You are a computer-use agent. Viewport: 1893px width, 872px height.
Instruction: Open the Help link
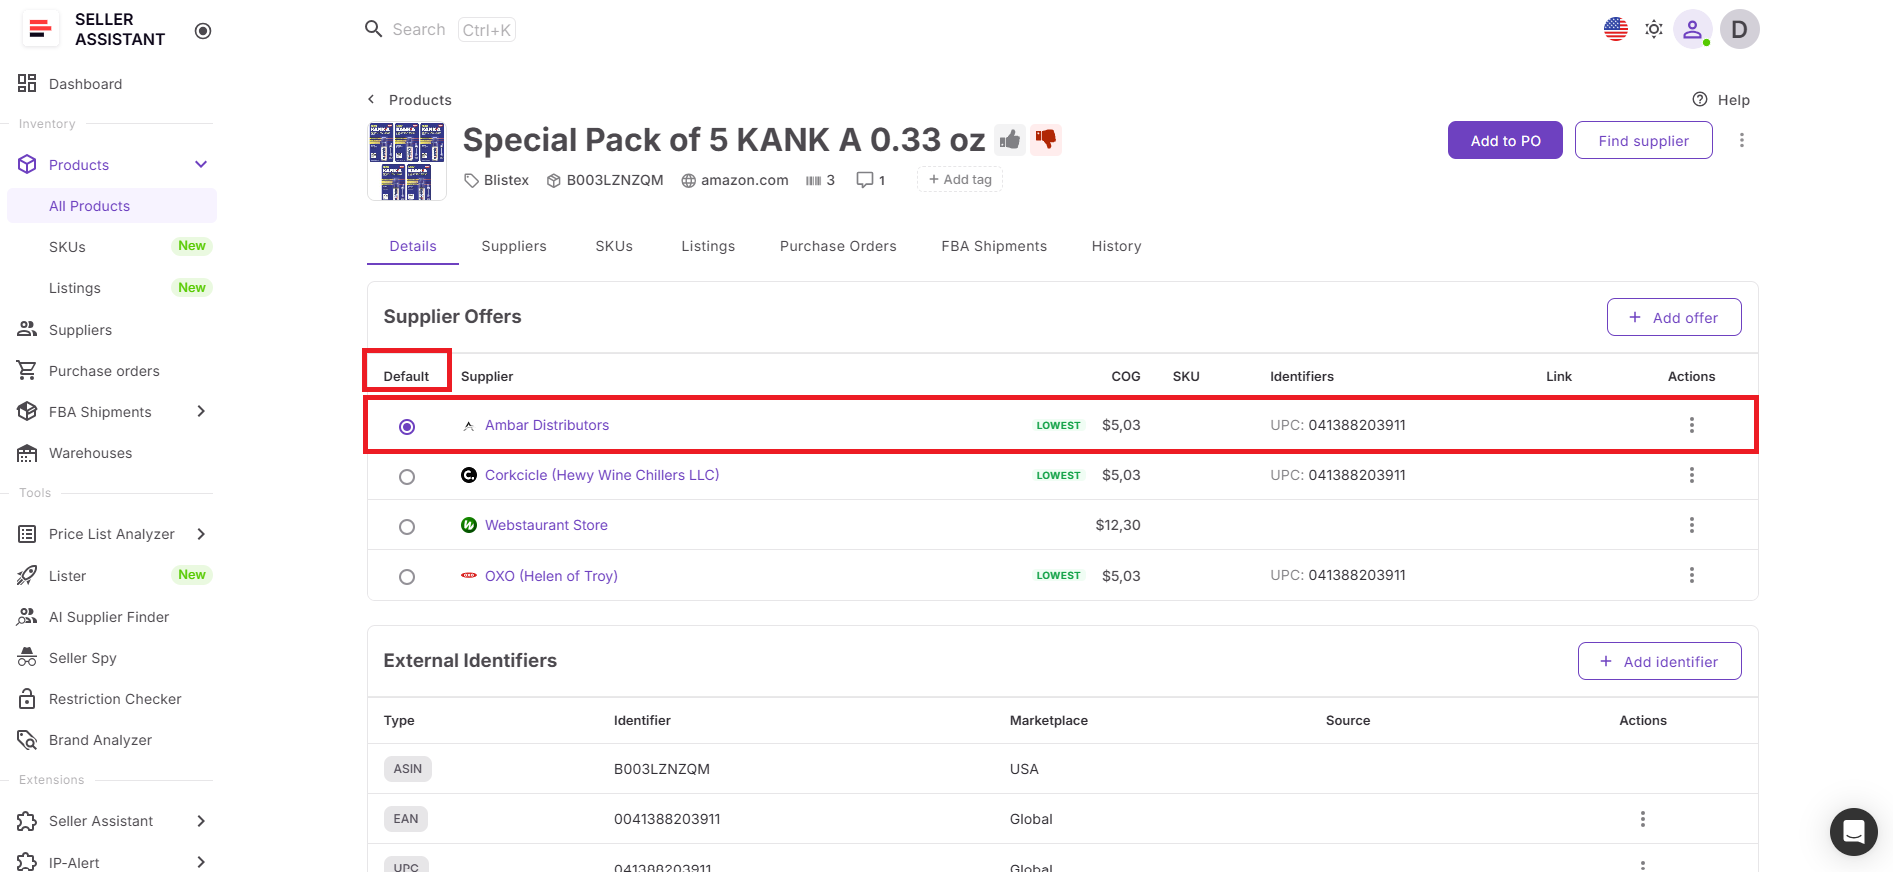[x=1721, y=99]
